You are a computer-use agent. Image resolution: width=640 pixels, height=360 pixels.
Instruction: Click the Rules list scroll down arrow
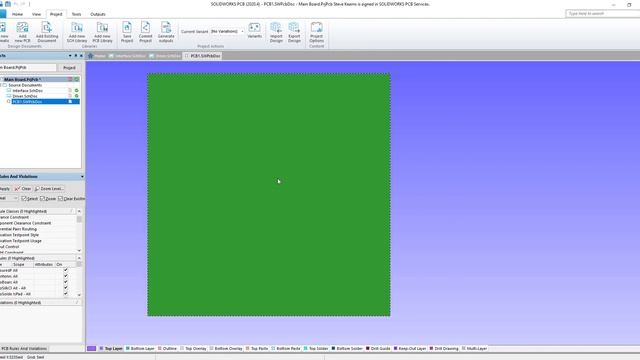coord(79,295)
